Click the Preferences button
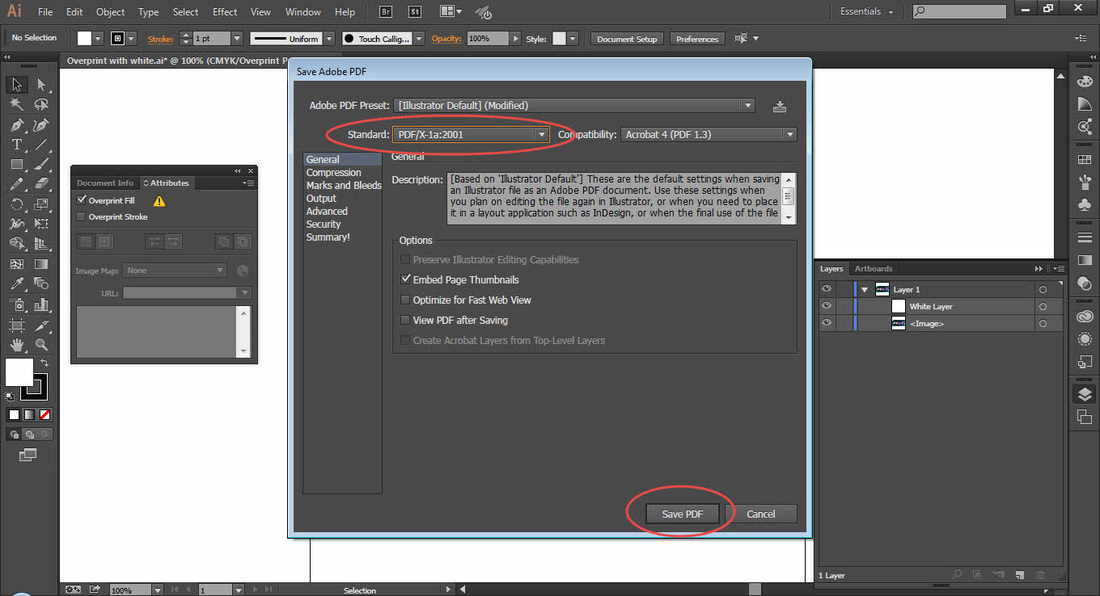This screenshot has width=1100, height=596. (x=697, y=39)
